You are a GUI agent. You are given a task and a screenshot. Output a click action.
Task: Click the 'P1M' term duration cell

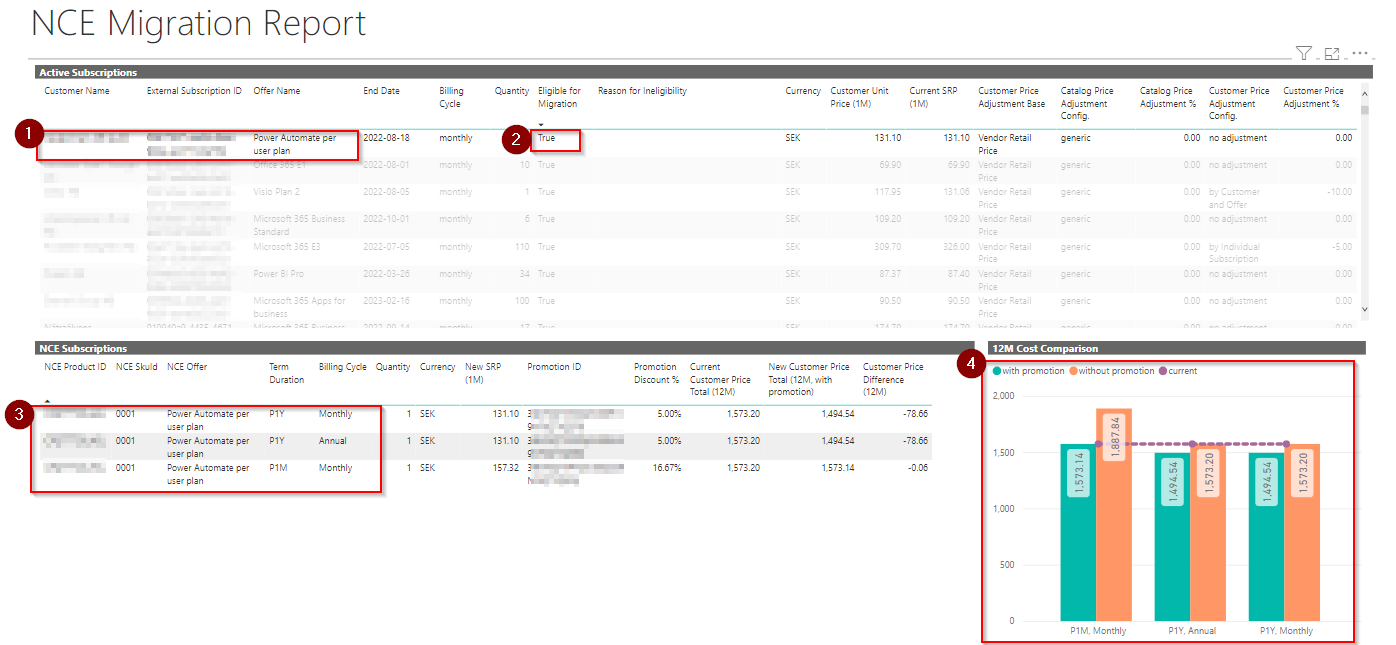click(x=279, y=468)
